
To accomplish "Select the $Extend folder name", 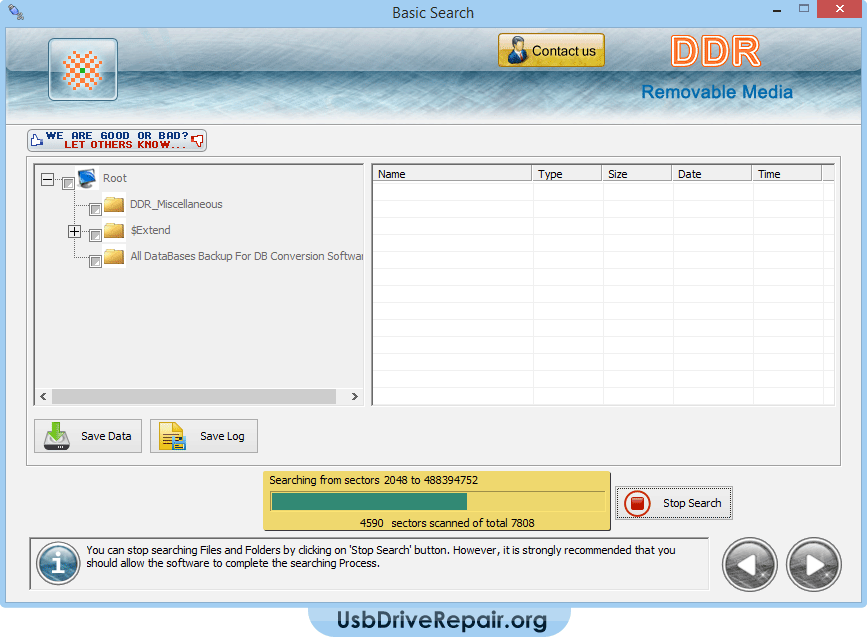I will coord(150,230).
